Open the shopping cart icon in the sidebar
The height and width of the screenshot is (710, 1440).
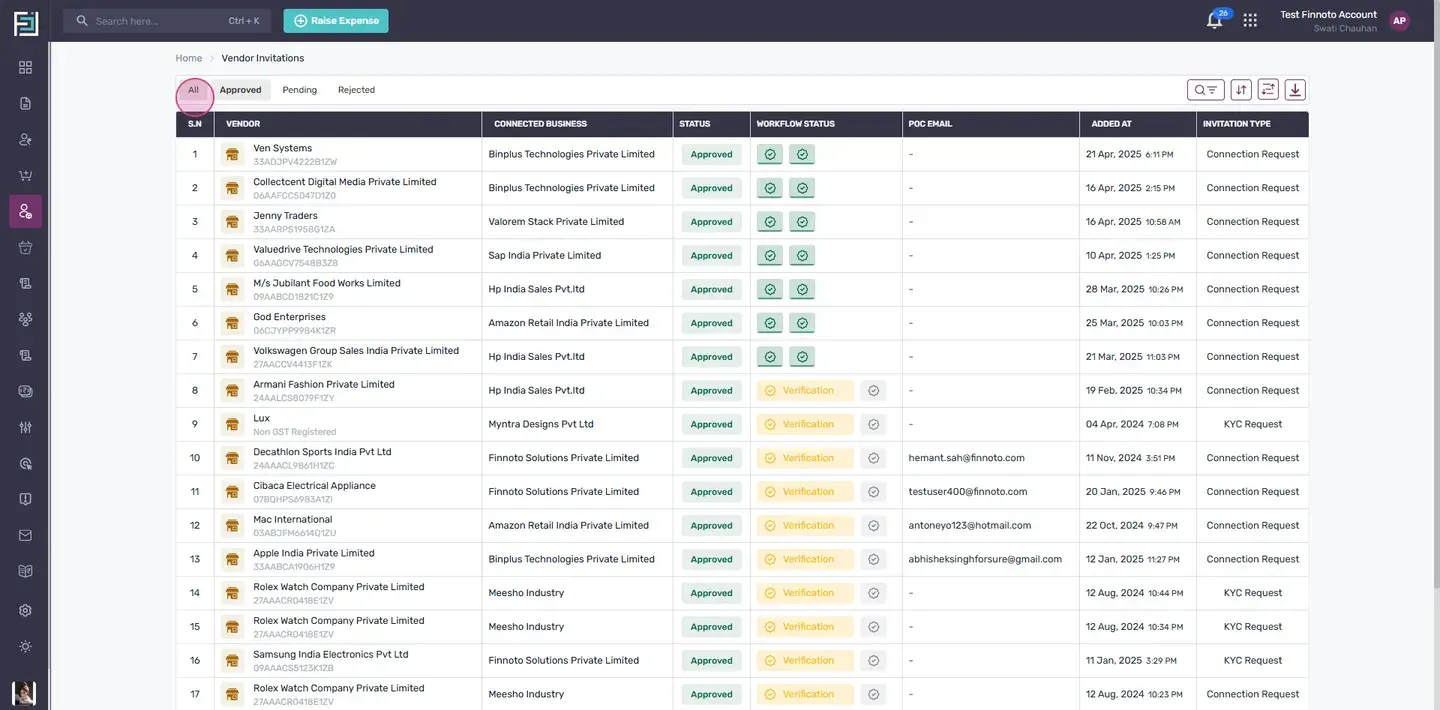[x=25, y=175]
